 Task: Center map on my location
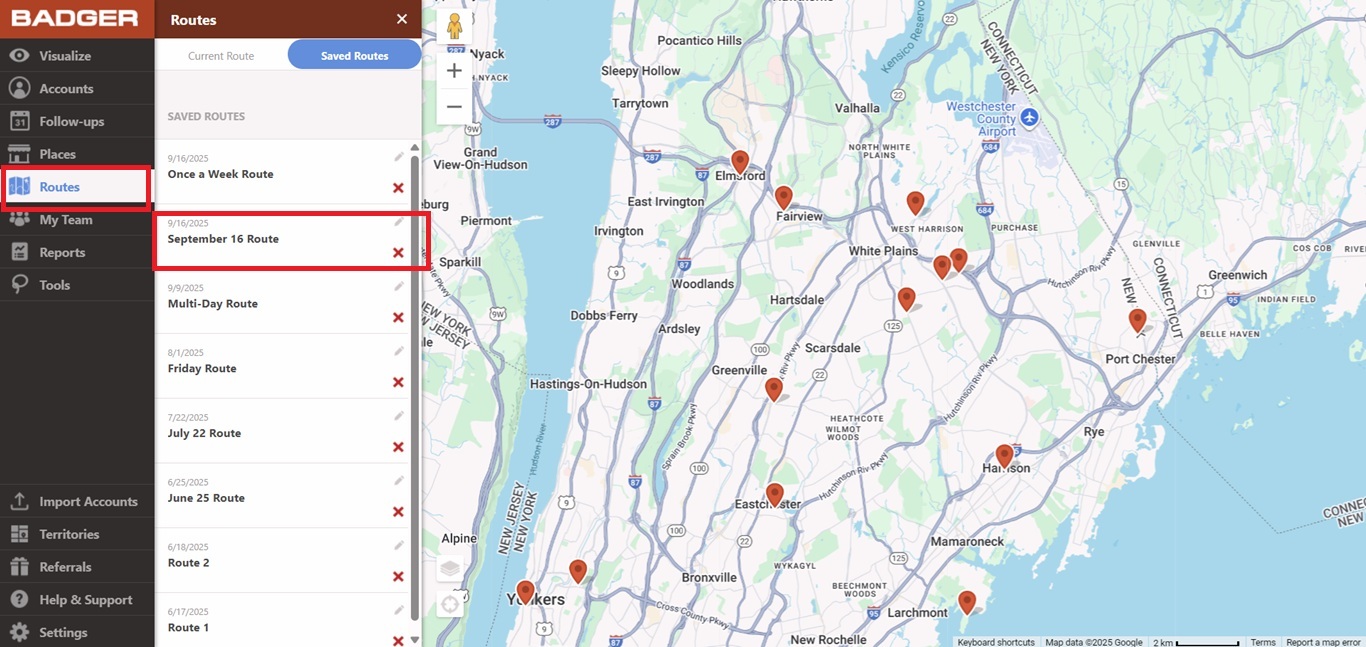[451, 604]
